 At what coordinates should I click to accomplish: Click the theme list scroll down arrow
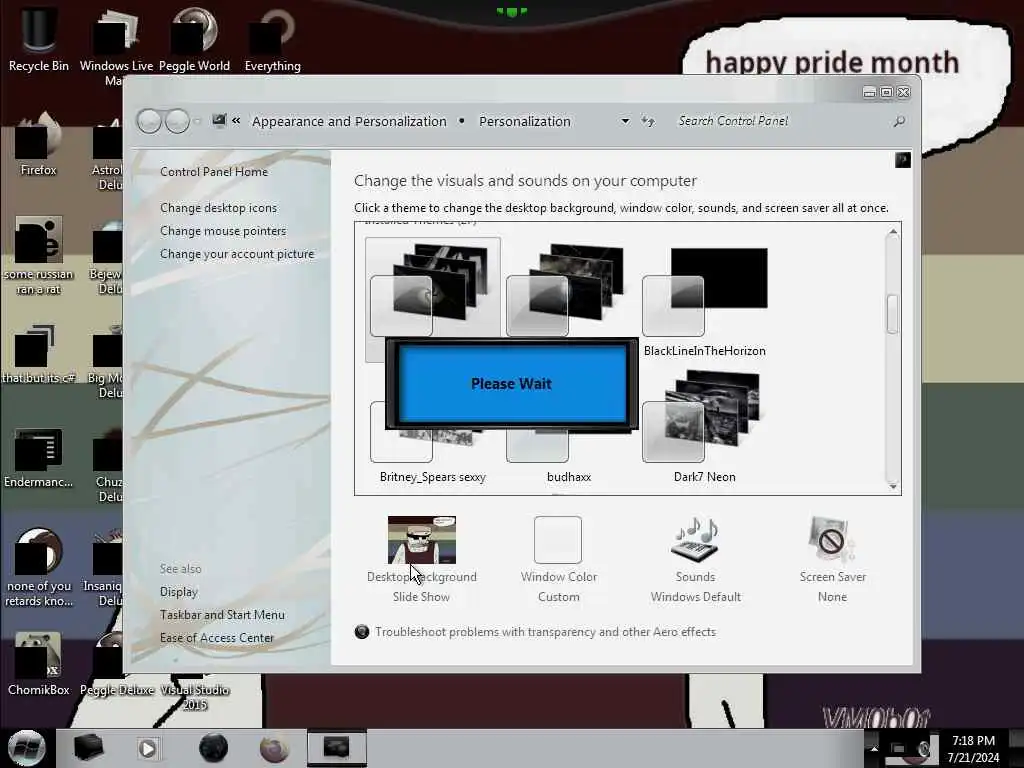(893, 486)
